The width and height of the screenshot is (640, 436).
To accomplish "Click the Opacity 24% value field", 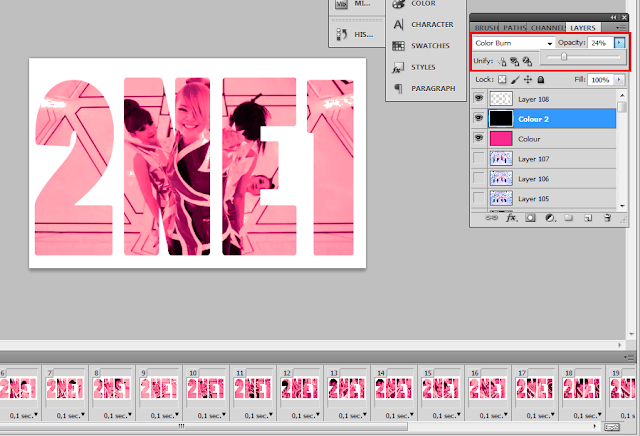I will [600, 43].
